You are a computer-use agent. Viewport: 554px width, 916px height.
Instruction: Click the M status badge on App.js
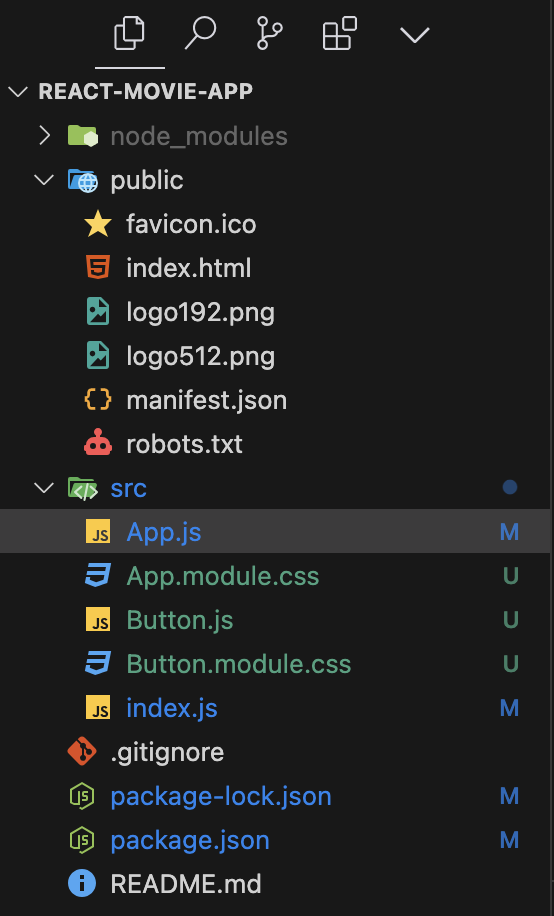pyautogui.click(x=509, y=532)
